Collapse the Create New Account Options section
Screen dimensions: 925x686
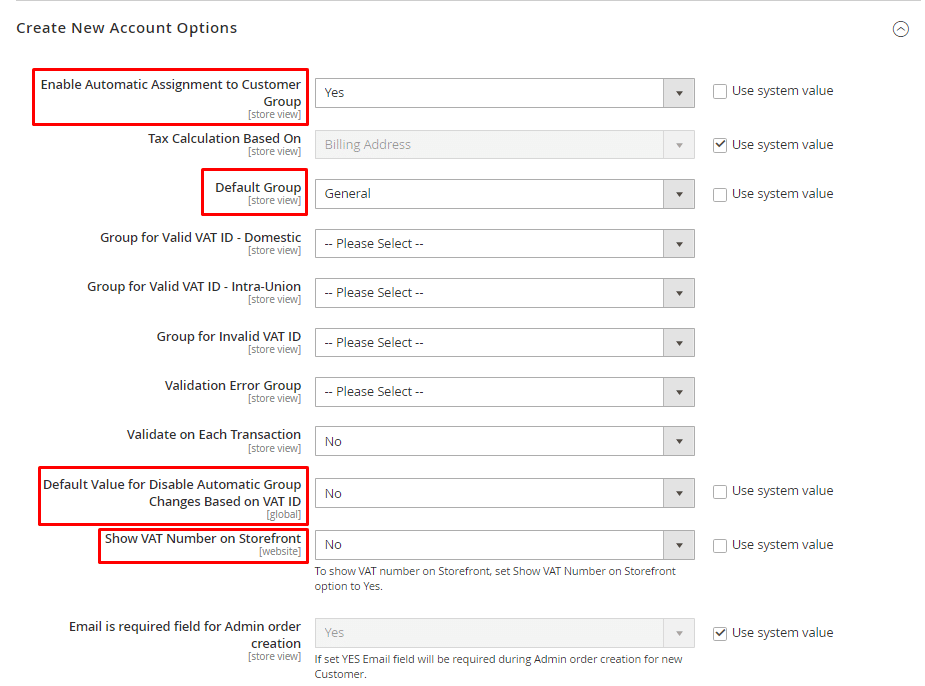(901, 29)
